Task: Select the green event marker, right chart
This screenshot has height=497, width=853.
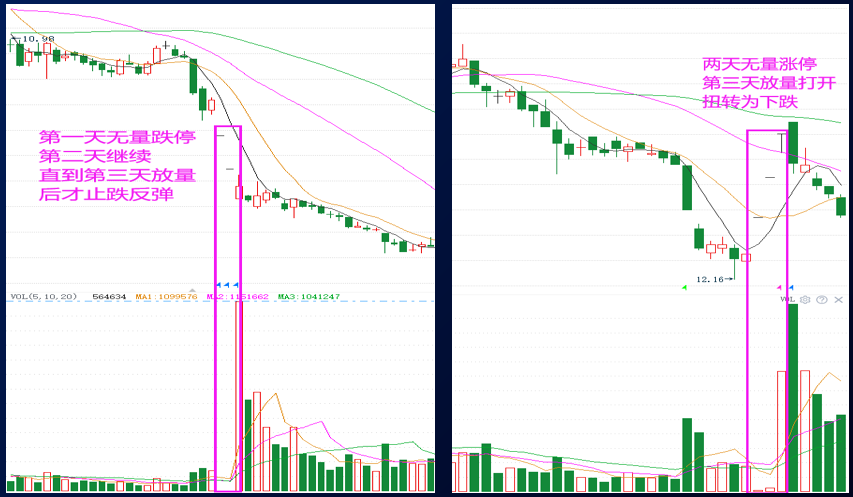Action: (x=684, y=287)
